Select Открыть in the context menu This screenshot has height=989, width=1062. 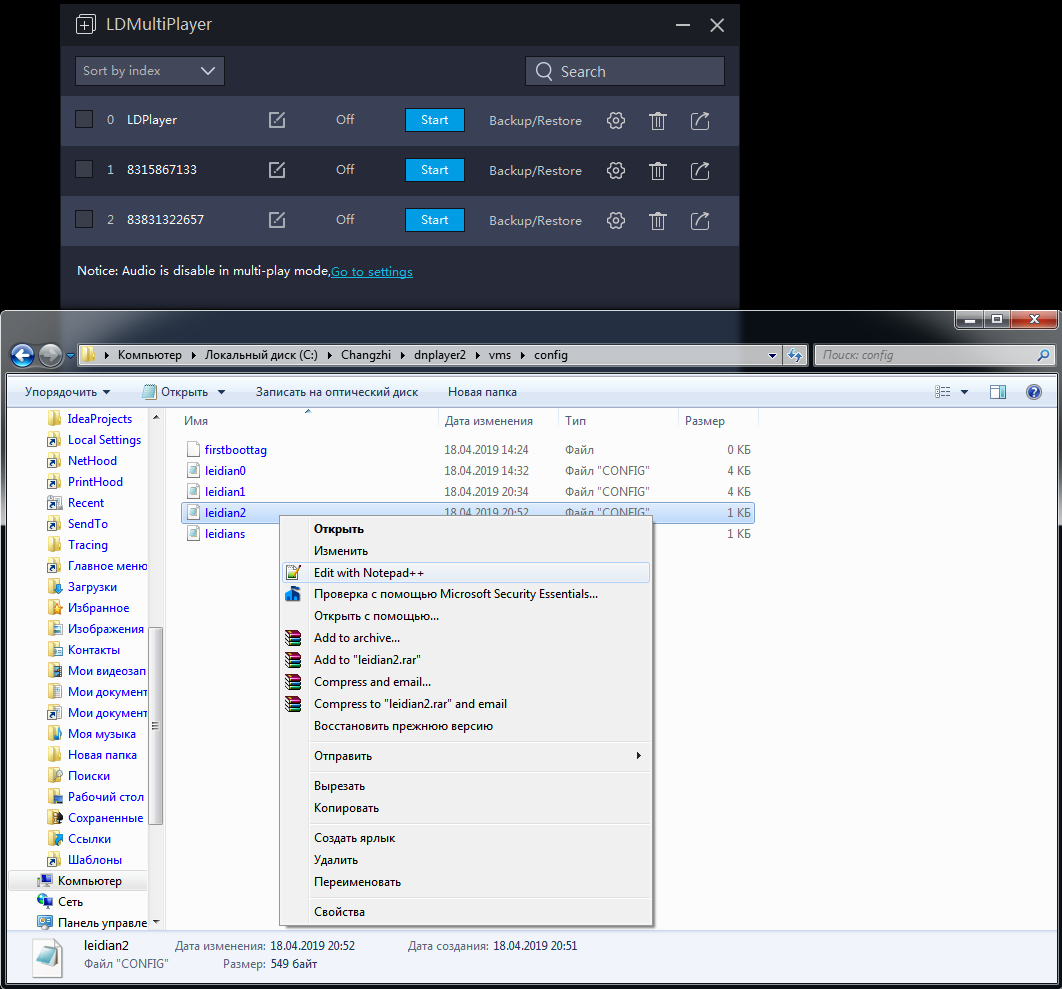tap(466, 529)
